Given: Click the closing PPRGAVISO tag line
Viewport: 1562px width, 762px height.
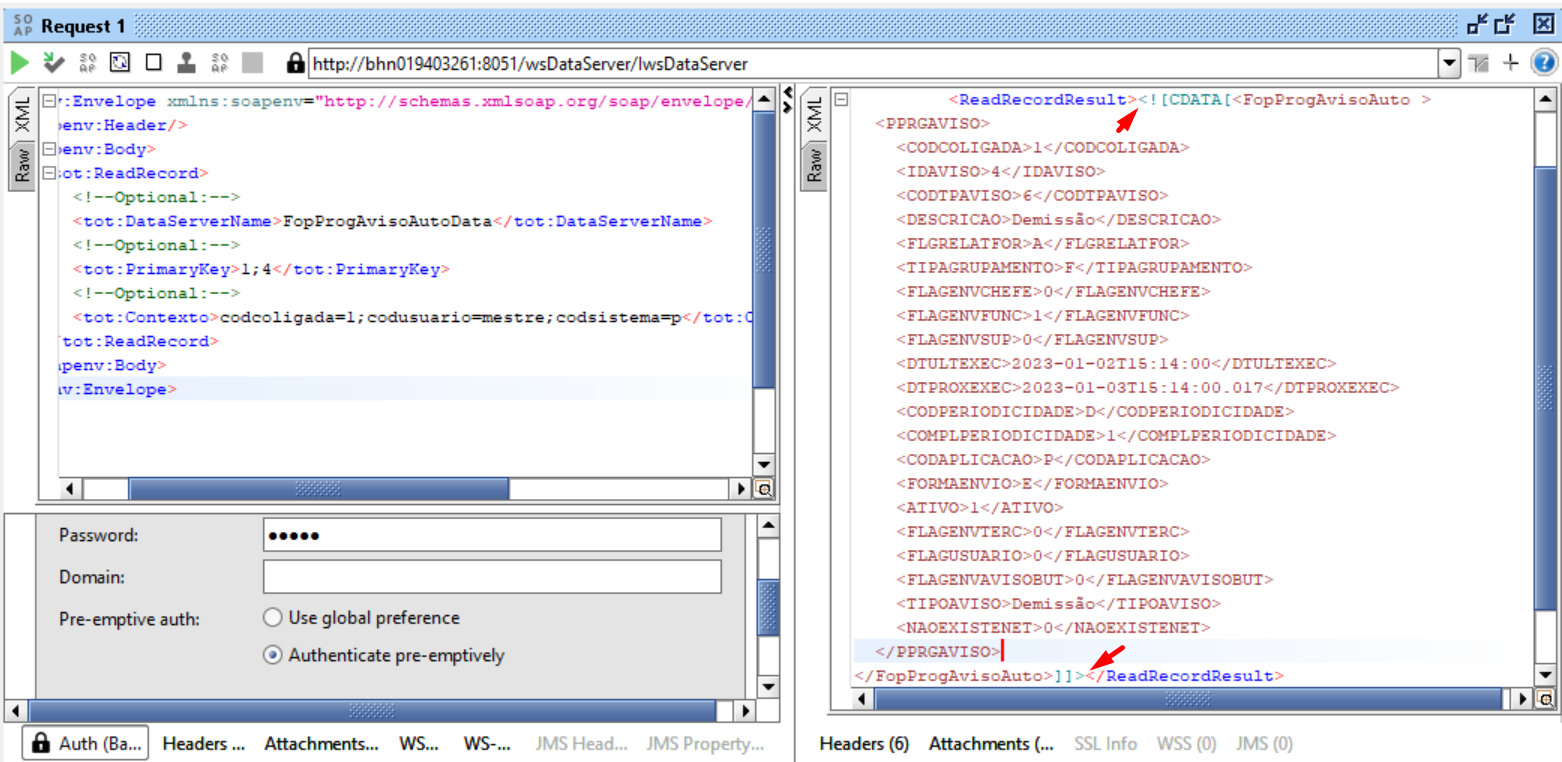Looking at the screenshot, I should click(x=937, y=651).
